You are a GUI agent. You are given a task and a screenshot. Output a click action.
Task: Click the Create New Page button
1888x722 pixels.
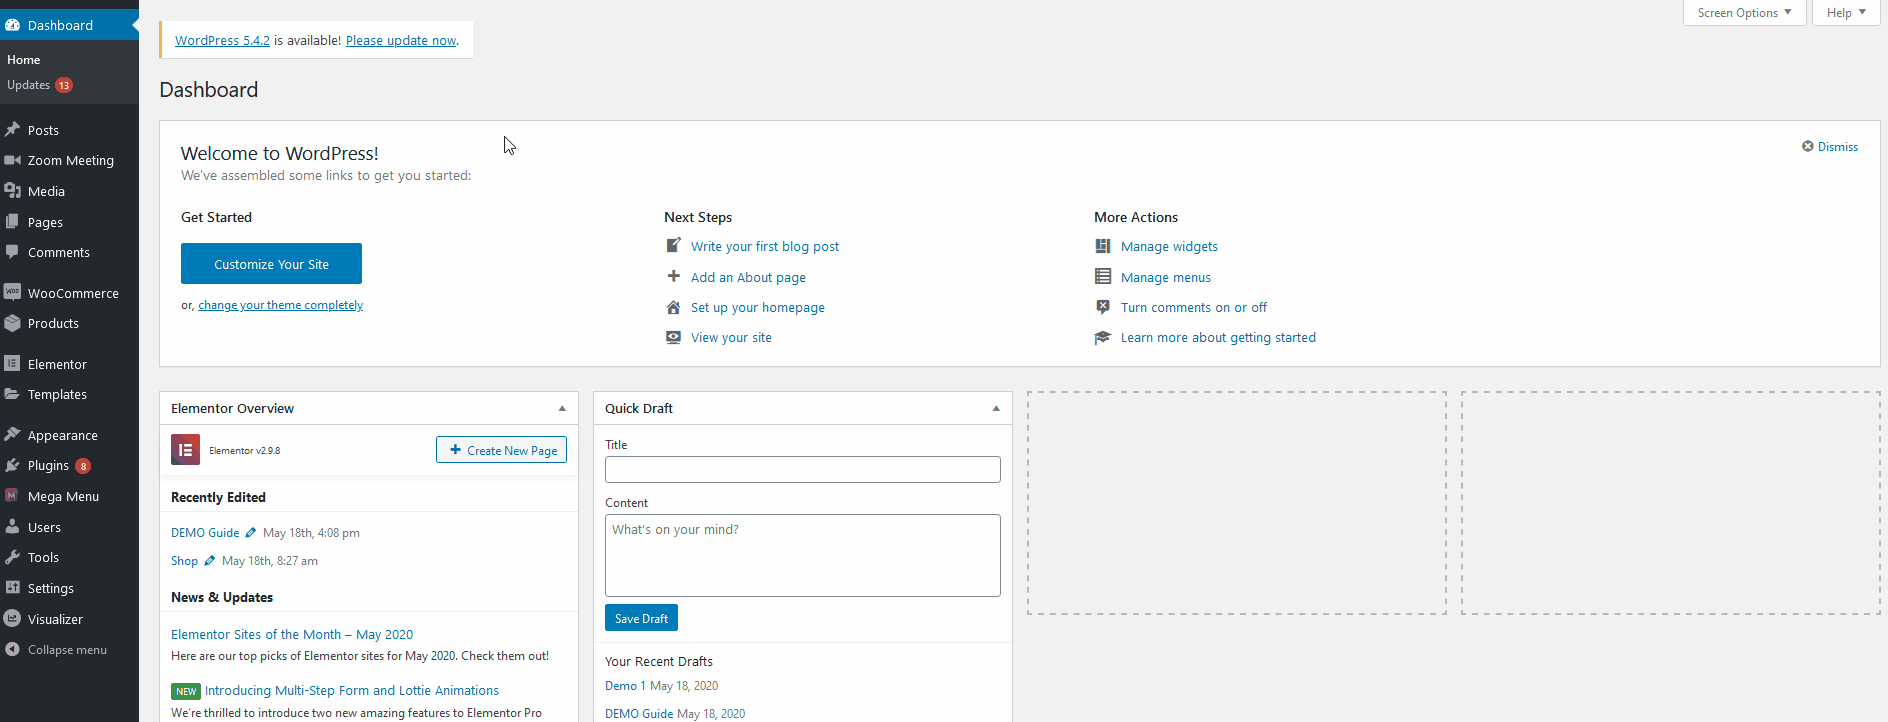tap(501, 450)
